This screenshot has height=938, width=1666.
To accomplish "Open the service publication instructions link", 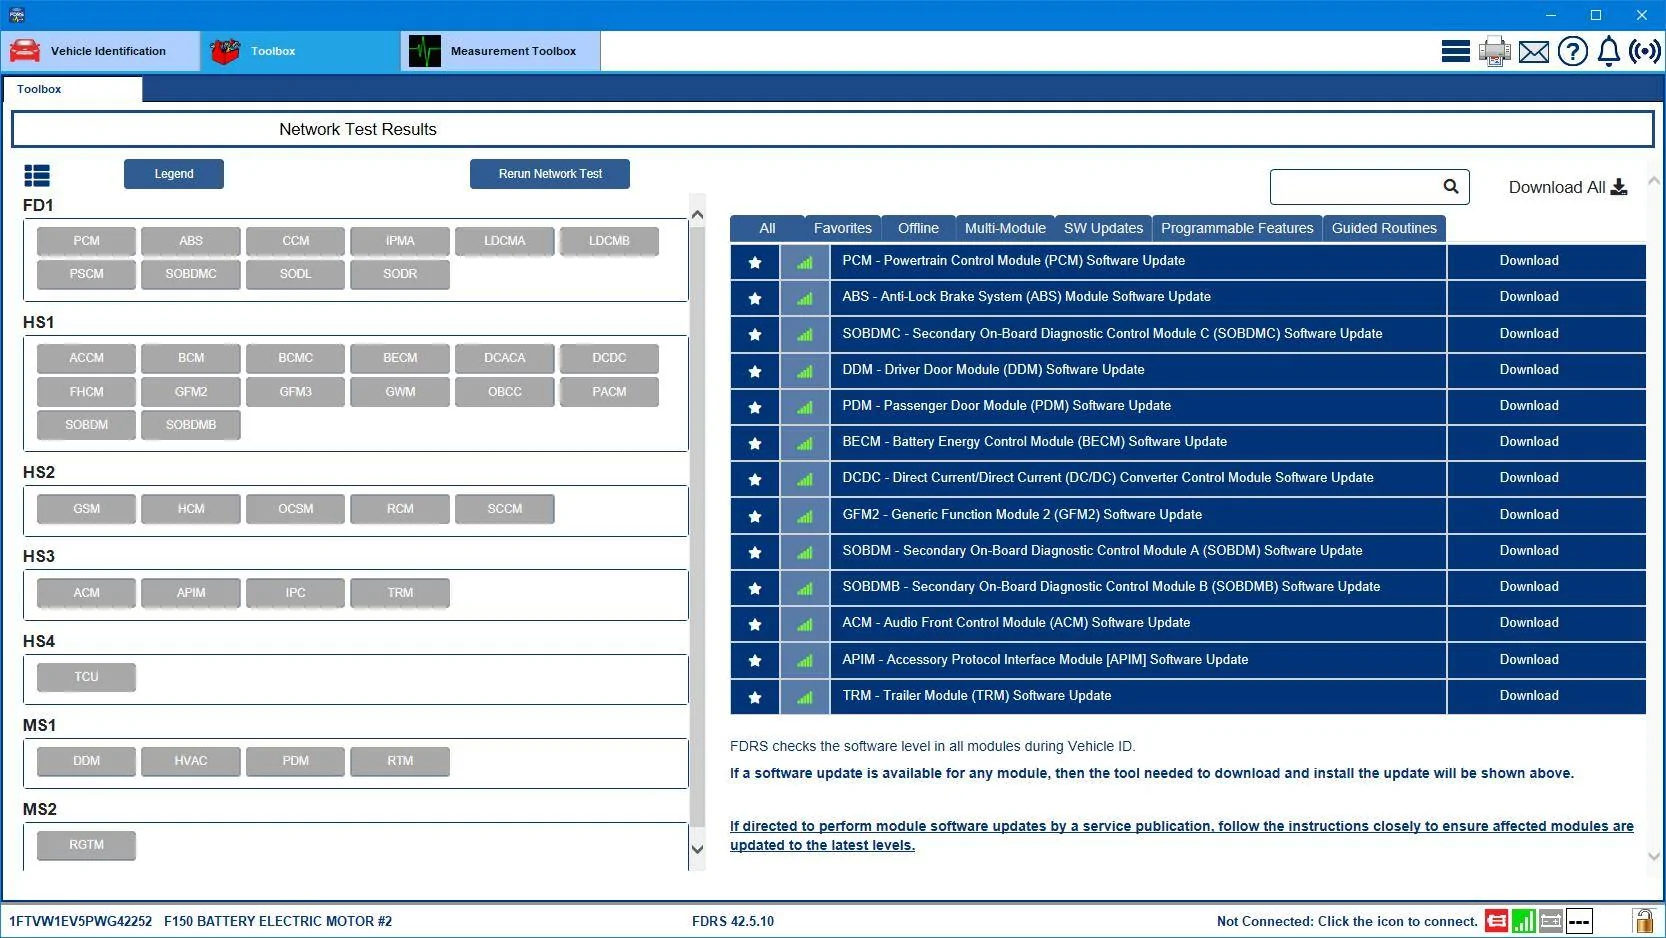I will 1181,836.
